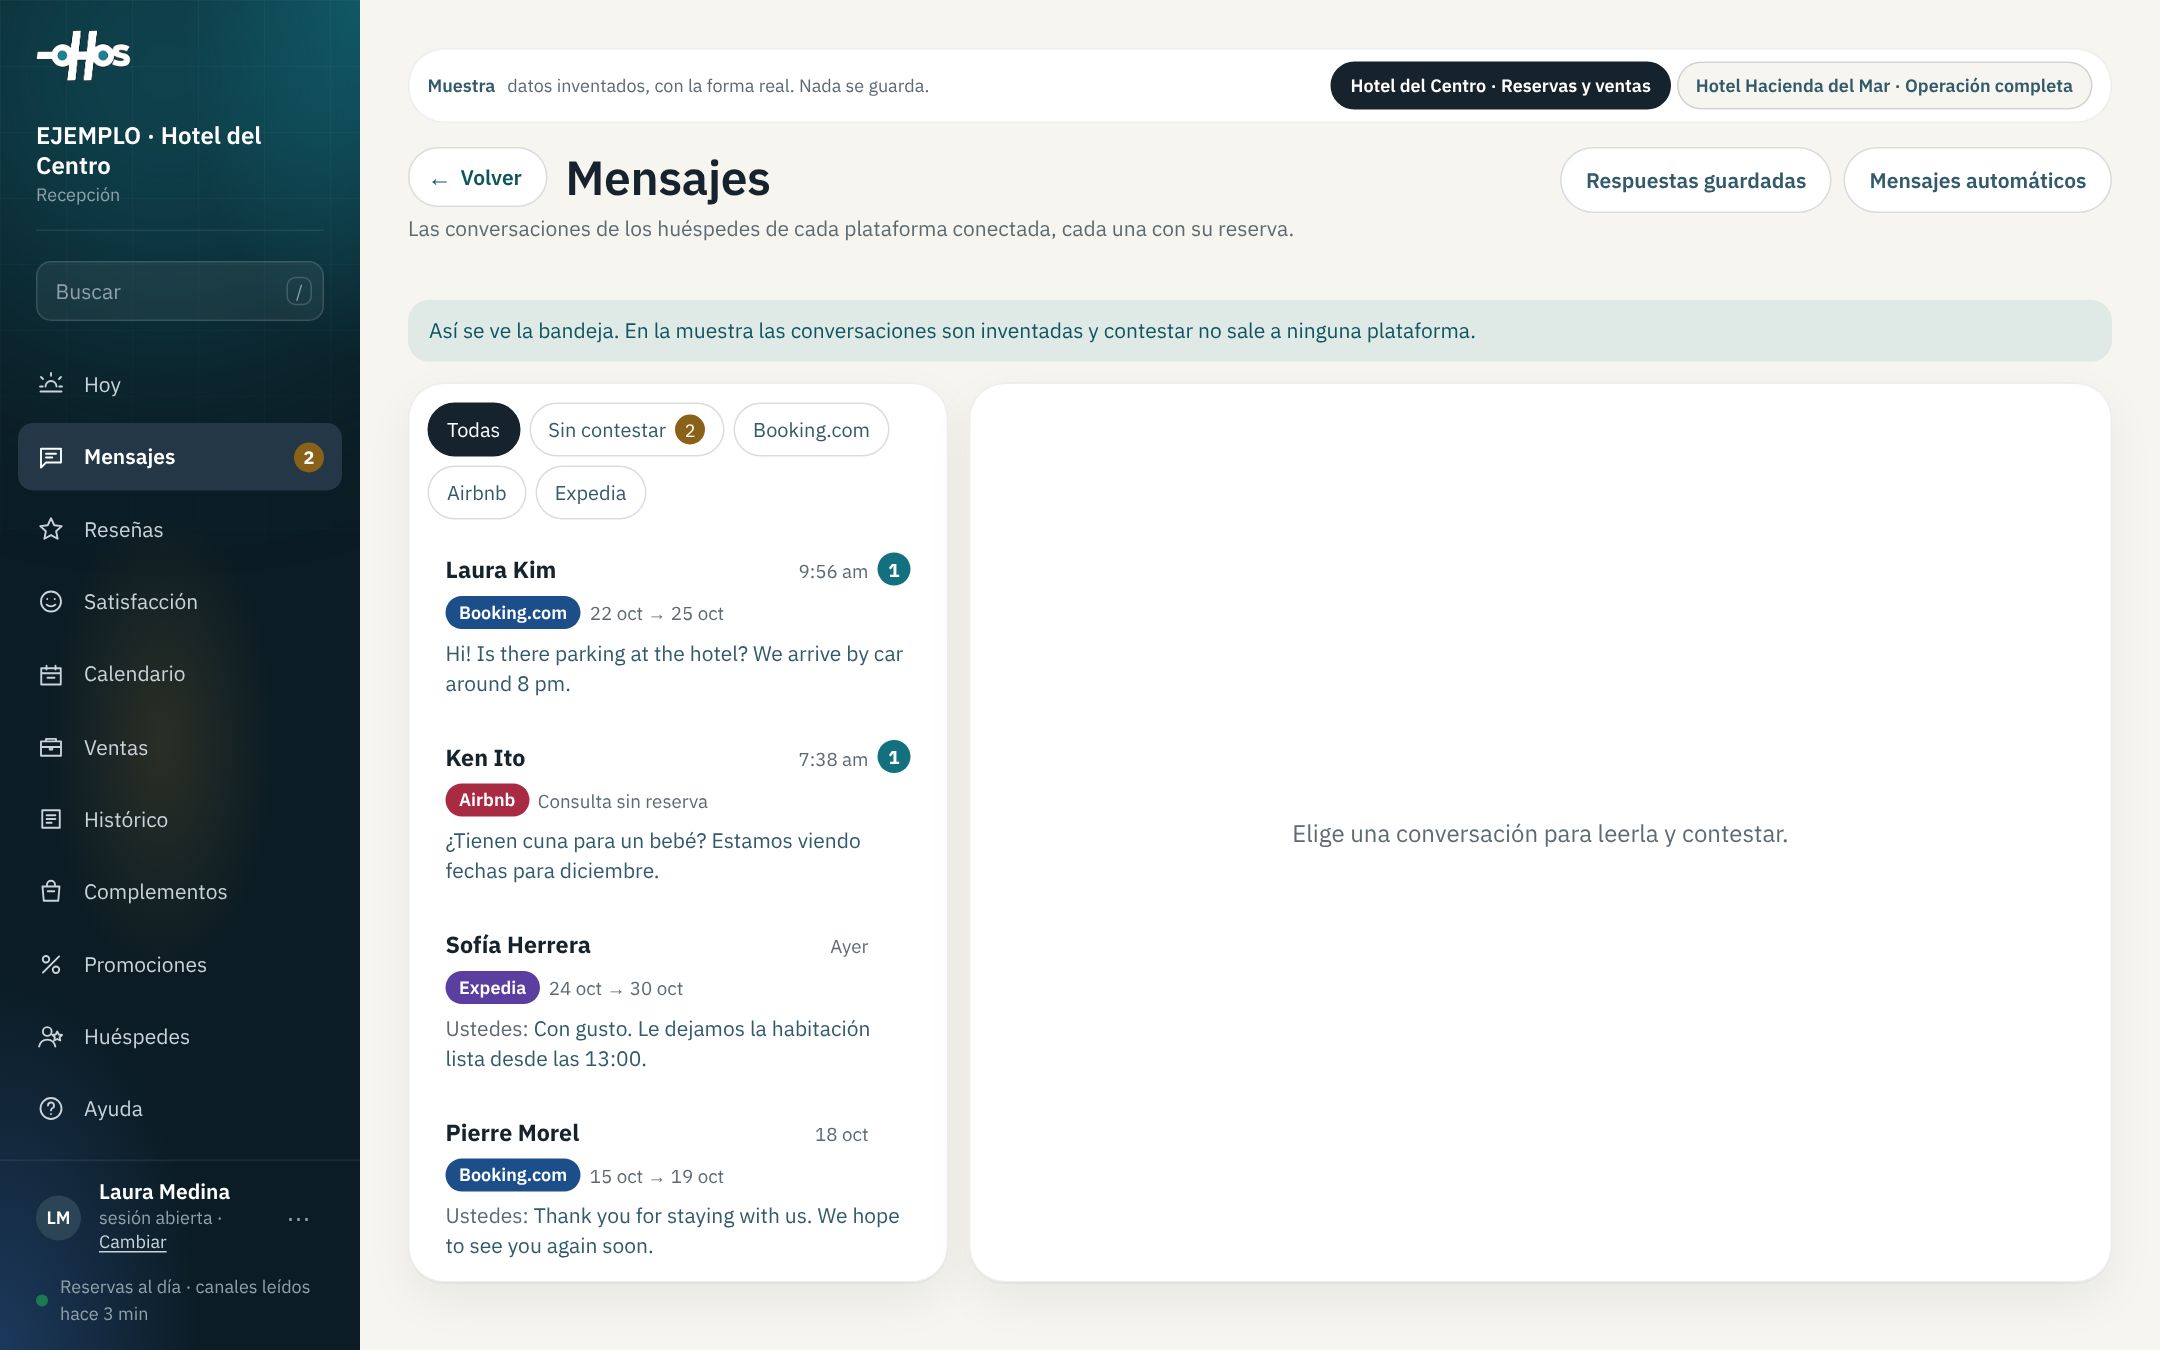The width and height of the screenshot is (2160, 1350).
Task: Click Laura Kim's unread count badge
Action: 894,570
